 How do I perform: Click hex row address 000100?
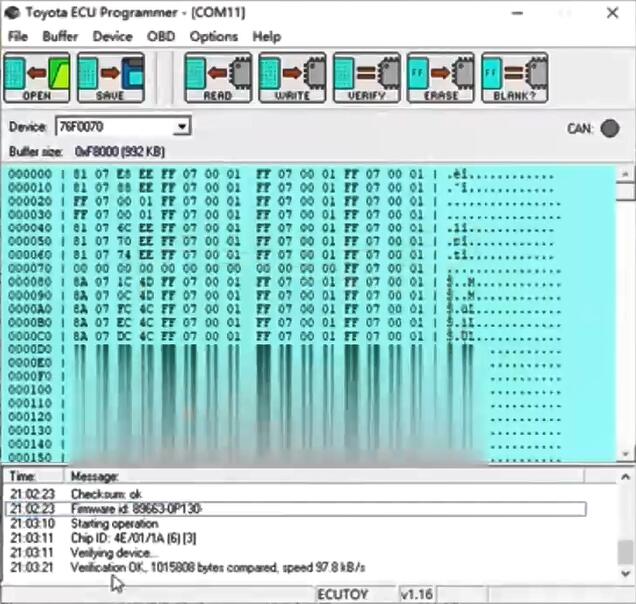(30, 390)
